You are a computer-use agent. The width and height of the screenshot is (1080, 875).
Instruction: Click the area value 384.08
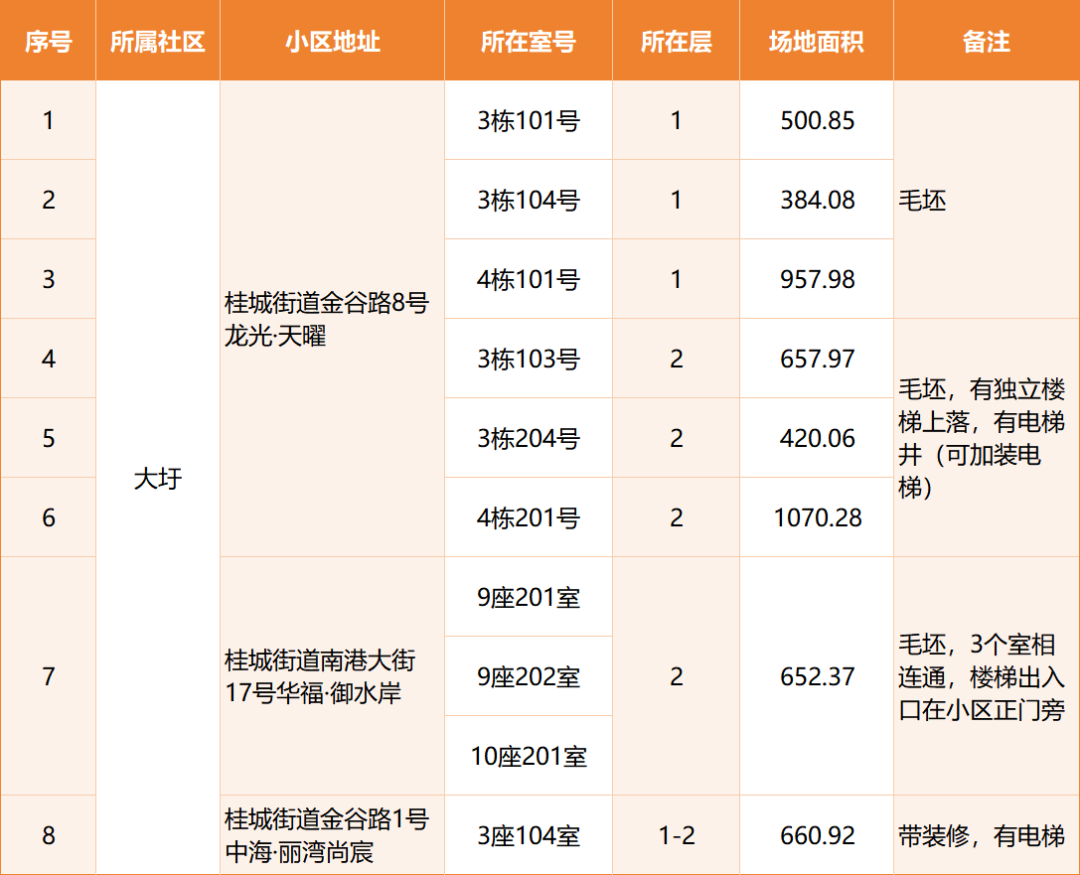(x=816, y=200)
